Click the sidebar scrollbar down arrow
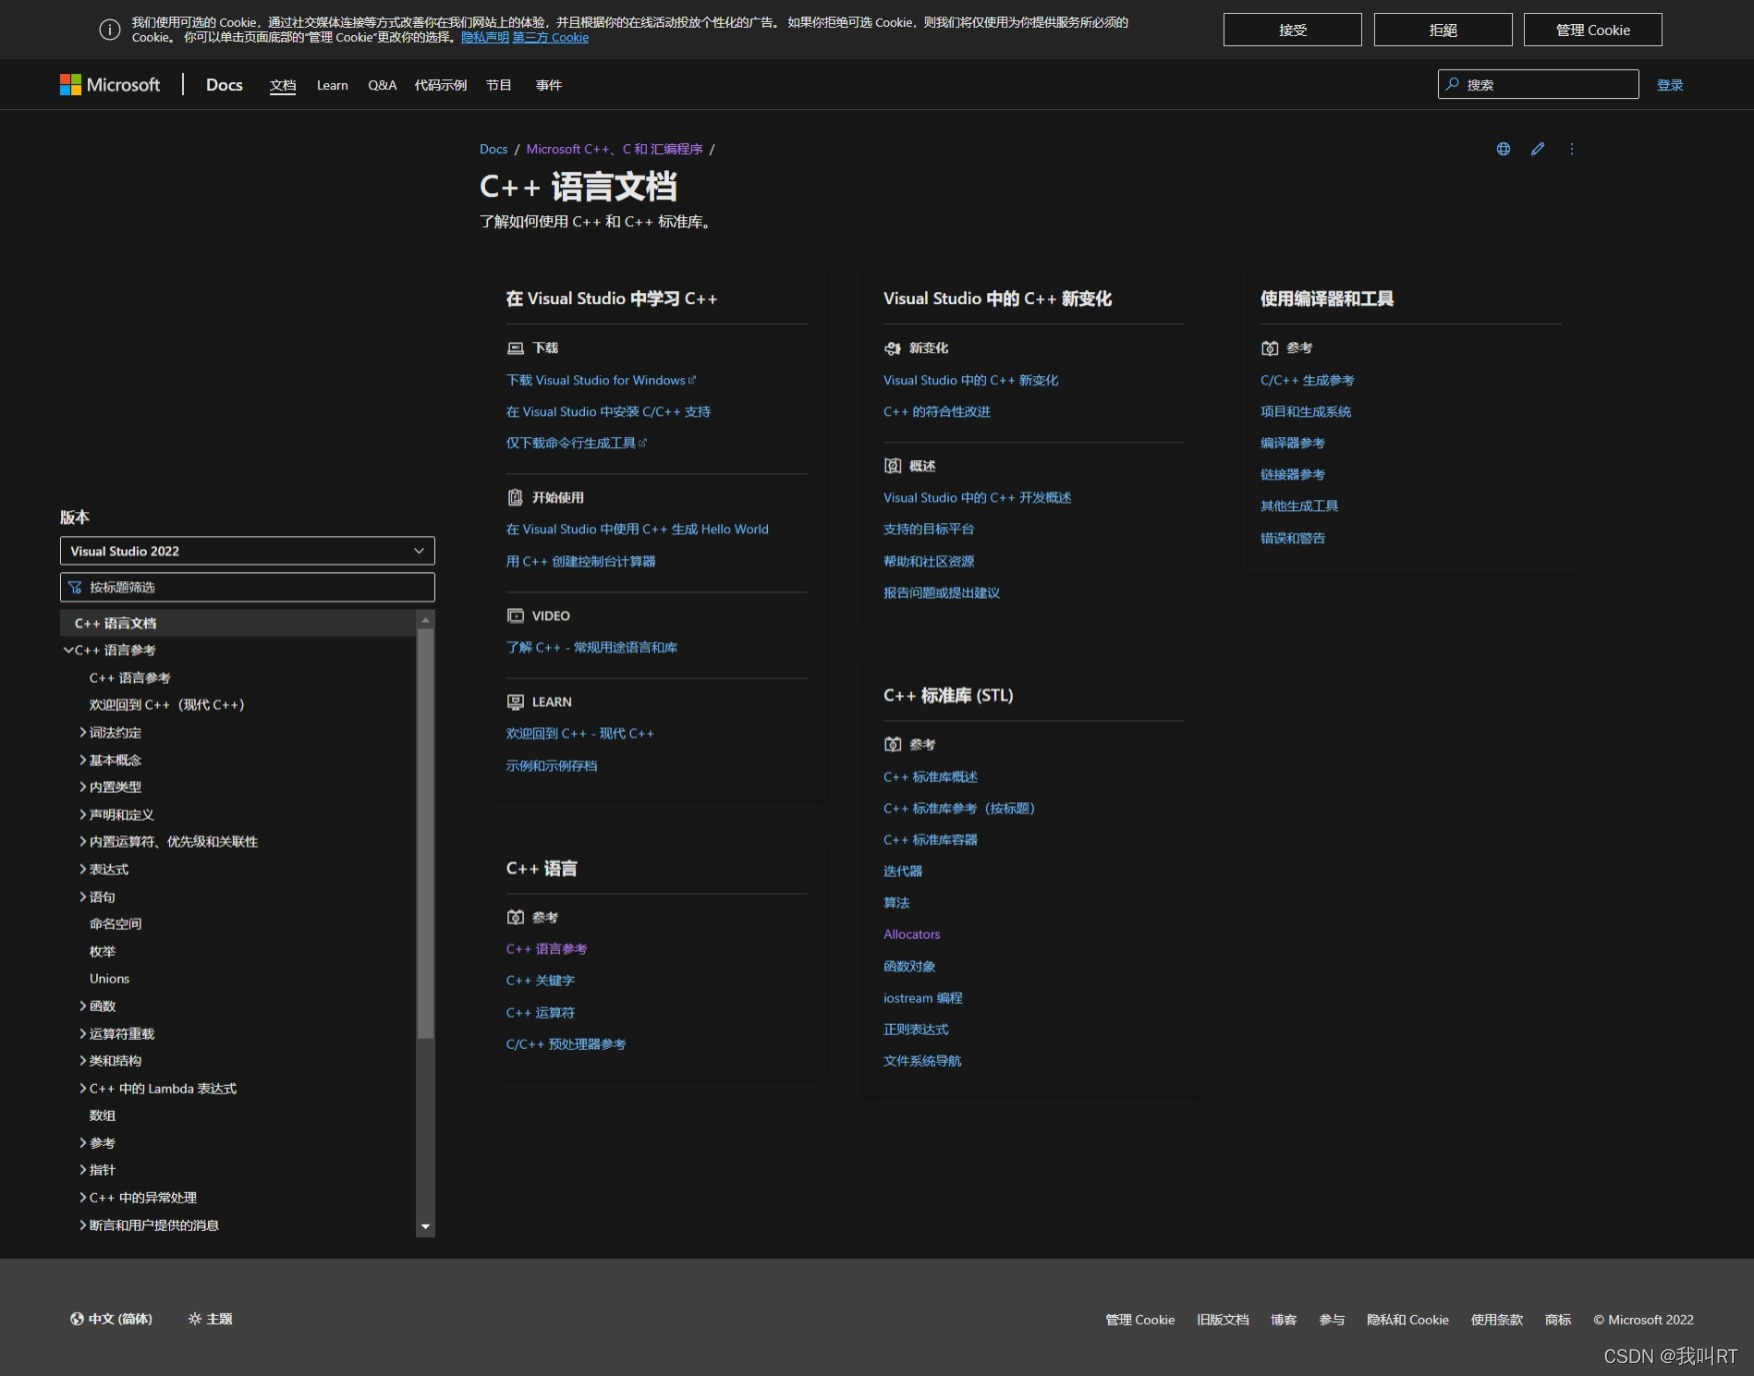 (x=426, y=1226)
